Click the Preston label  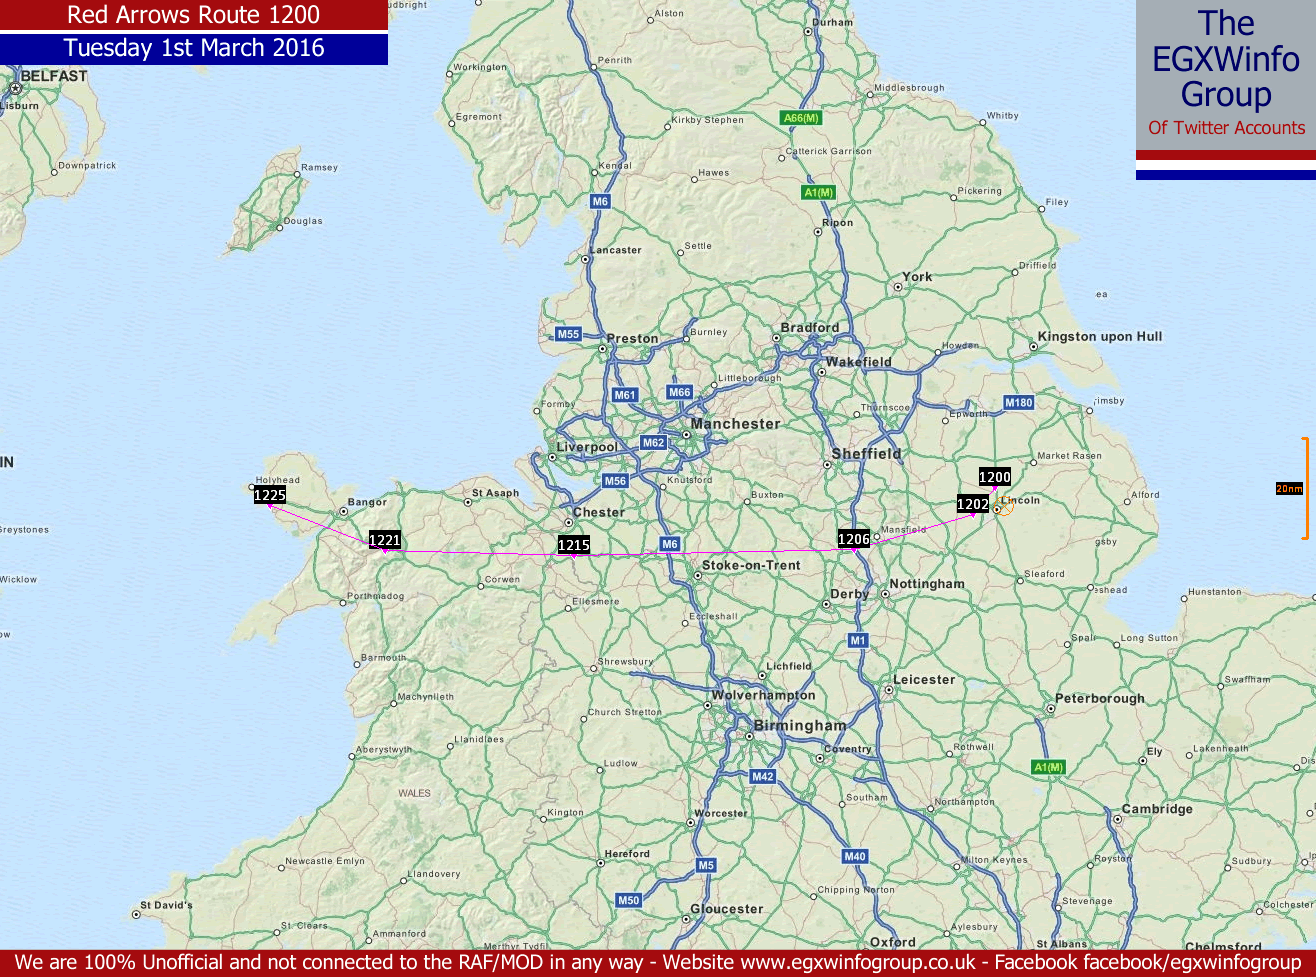pyautogui.click(x=633, y=339)
